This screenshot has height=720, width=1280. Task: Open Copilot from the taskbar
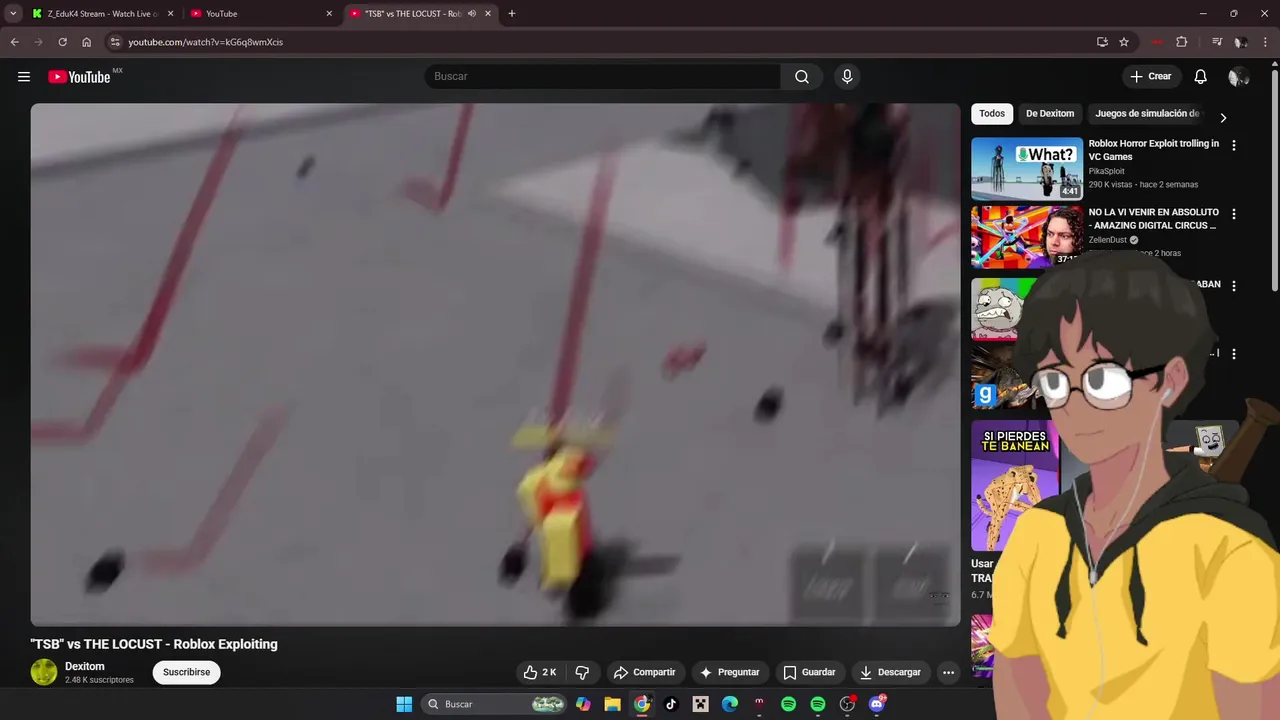pyautogui.click(x=583, y=704)
